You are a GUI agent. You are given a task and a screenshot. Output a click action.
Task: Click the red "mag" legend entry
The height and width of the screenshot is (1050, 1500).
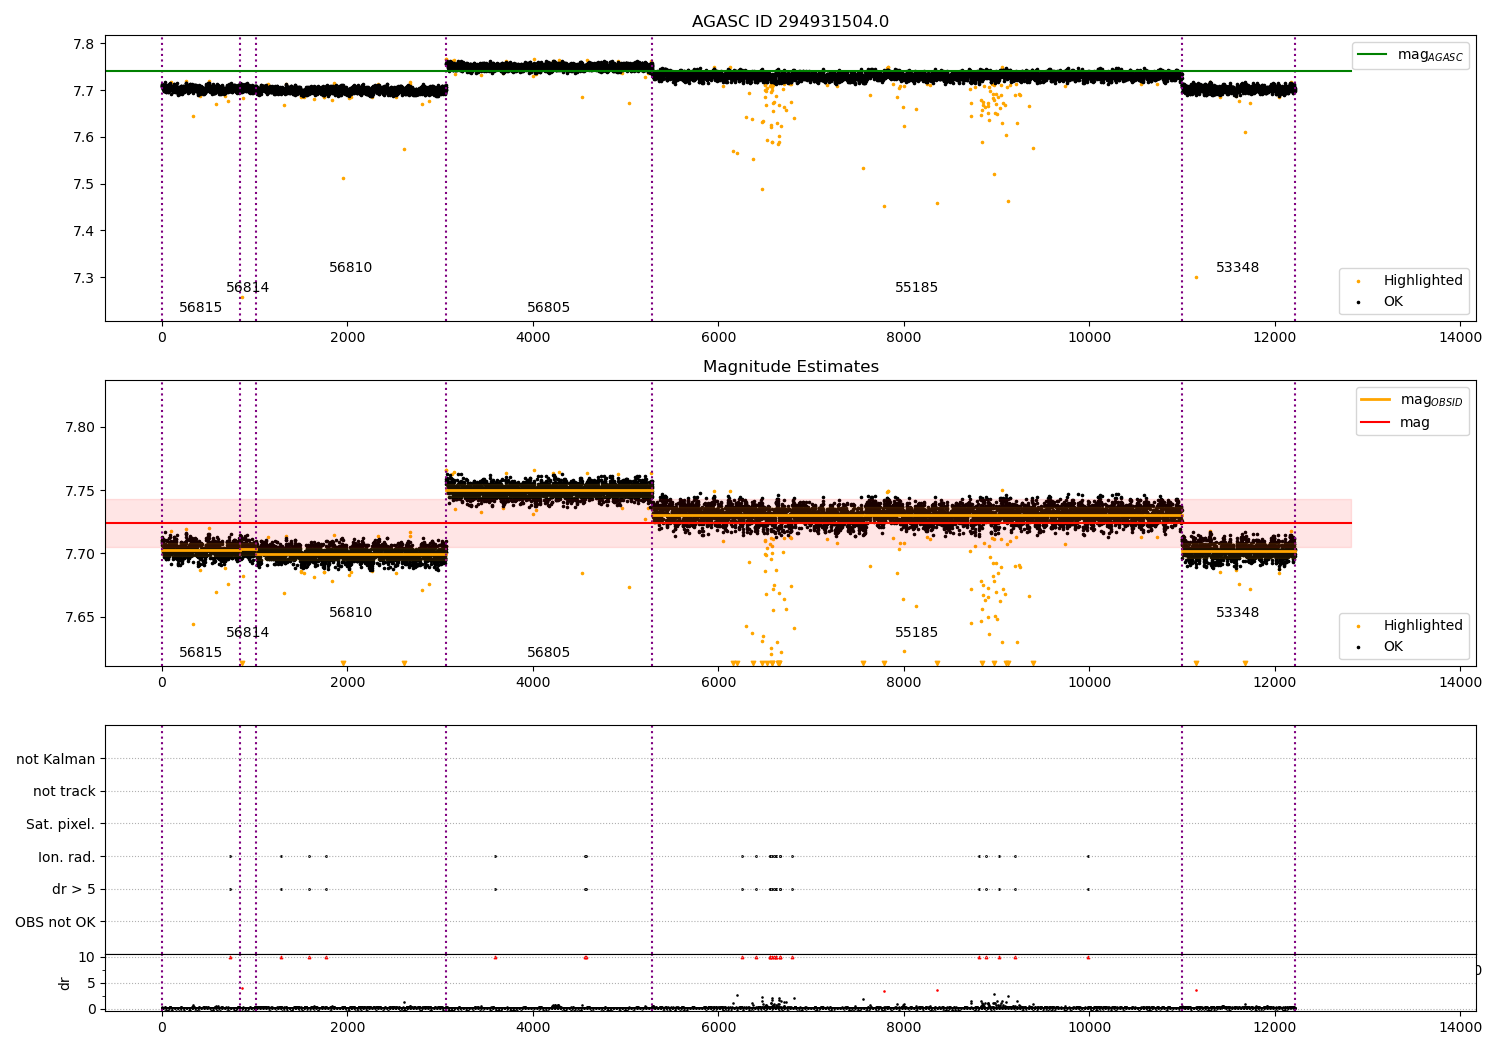pyautogui.click(x=1395, y=422)
